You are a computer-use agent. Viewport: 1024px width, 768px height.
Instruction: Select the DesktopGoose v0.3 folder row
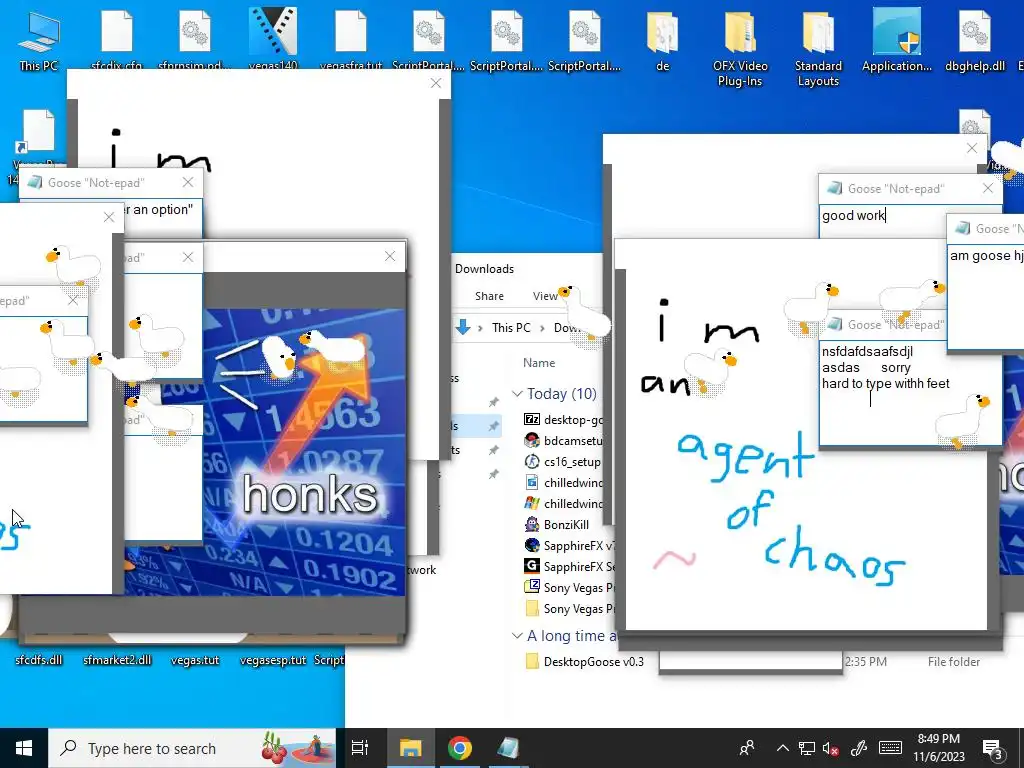(x=584, y=662)
